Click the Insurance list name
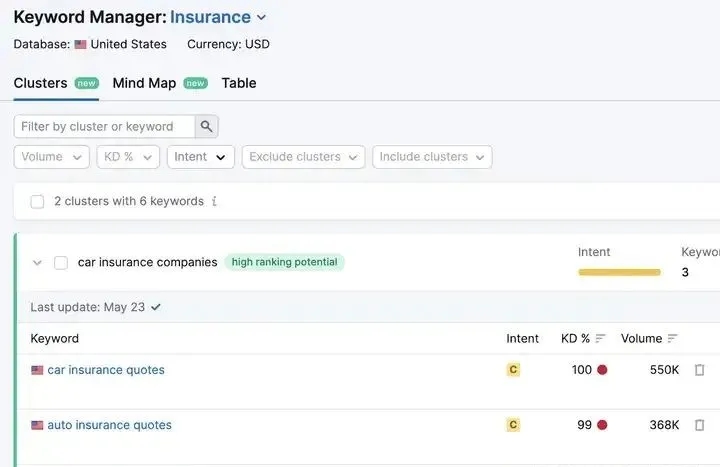This screenshot has height=467, width=720. point(210,17)
